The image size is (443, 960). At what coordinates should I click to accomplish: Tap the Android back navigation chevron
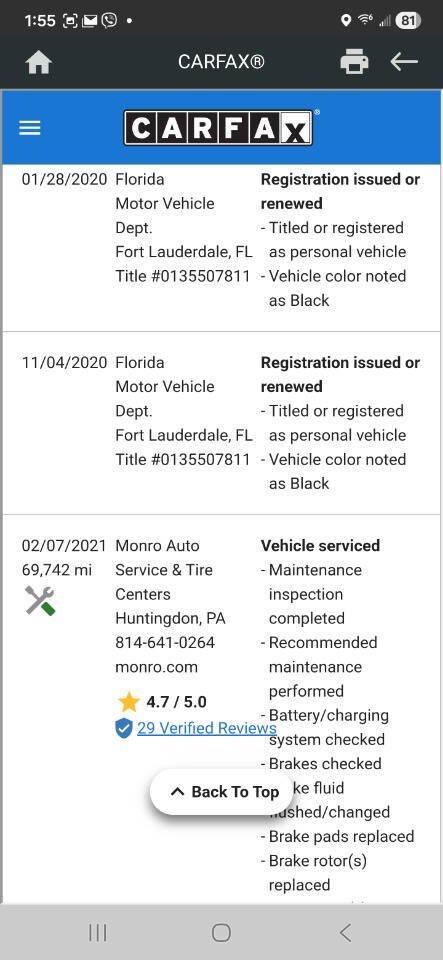345,933
